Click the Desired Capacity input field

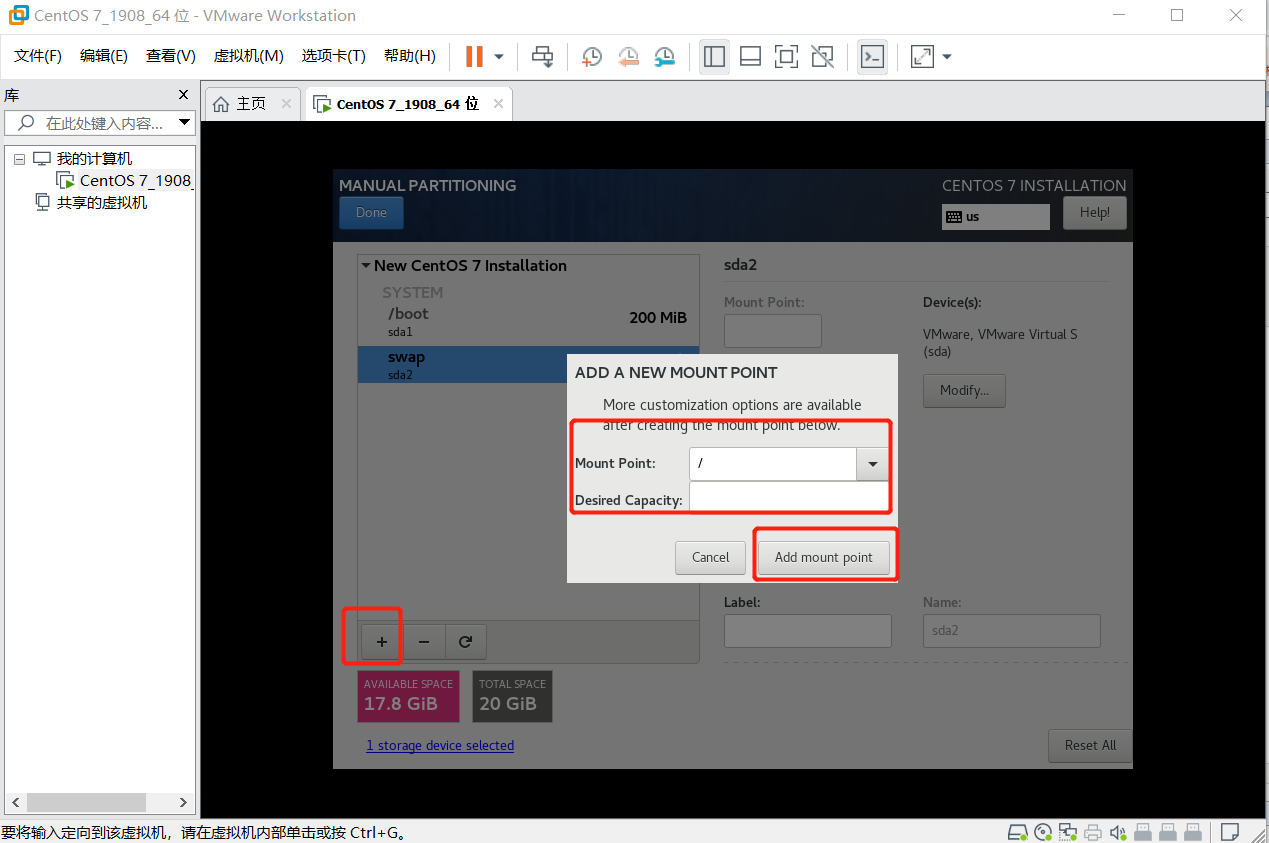pos(788,497)
